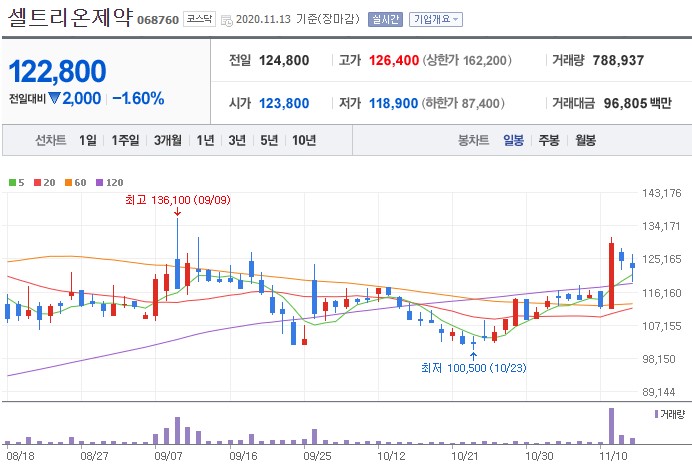Select the 10년 line chart period
The height and width of the screenshot is (469, 692).
click(304, 140)
